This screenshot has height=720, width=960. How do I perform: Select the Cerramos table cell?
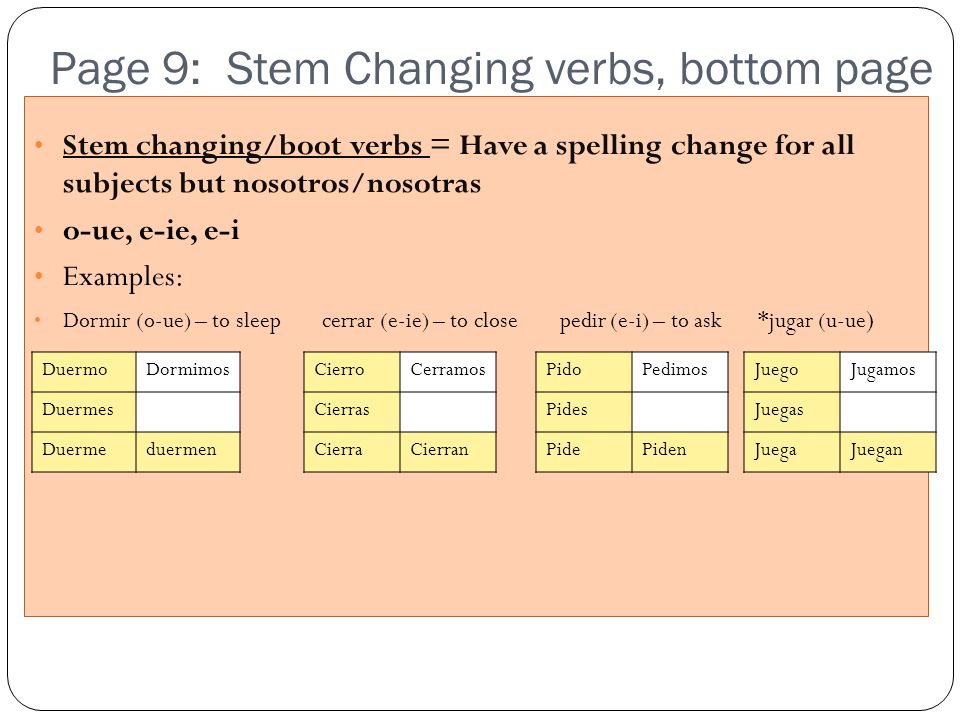click(x=448, y=372)
